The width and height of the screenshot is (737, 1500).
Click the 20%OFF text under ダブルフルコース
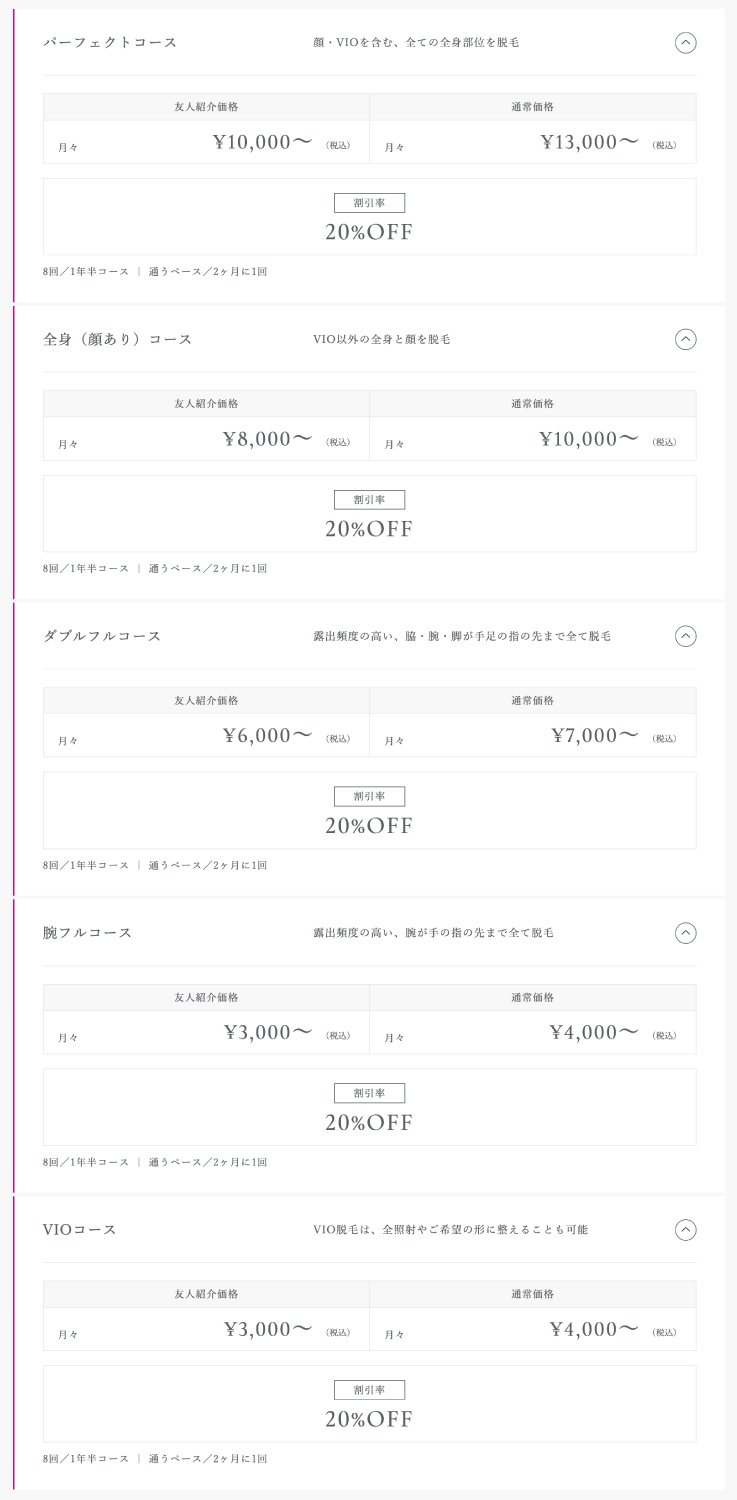[x=369, y=826]
